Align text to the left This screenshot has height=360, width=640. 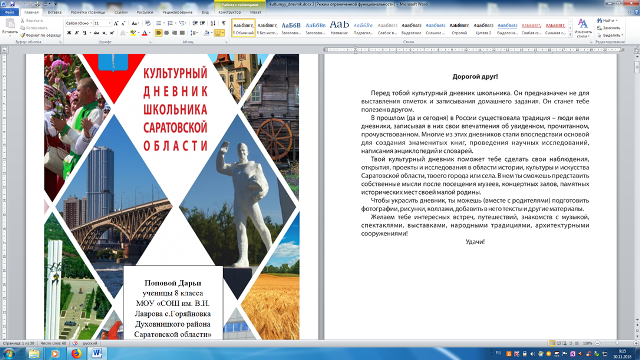click(x=159, y=33)
